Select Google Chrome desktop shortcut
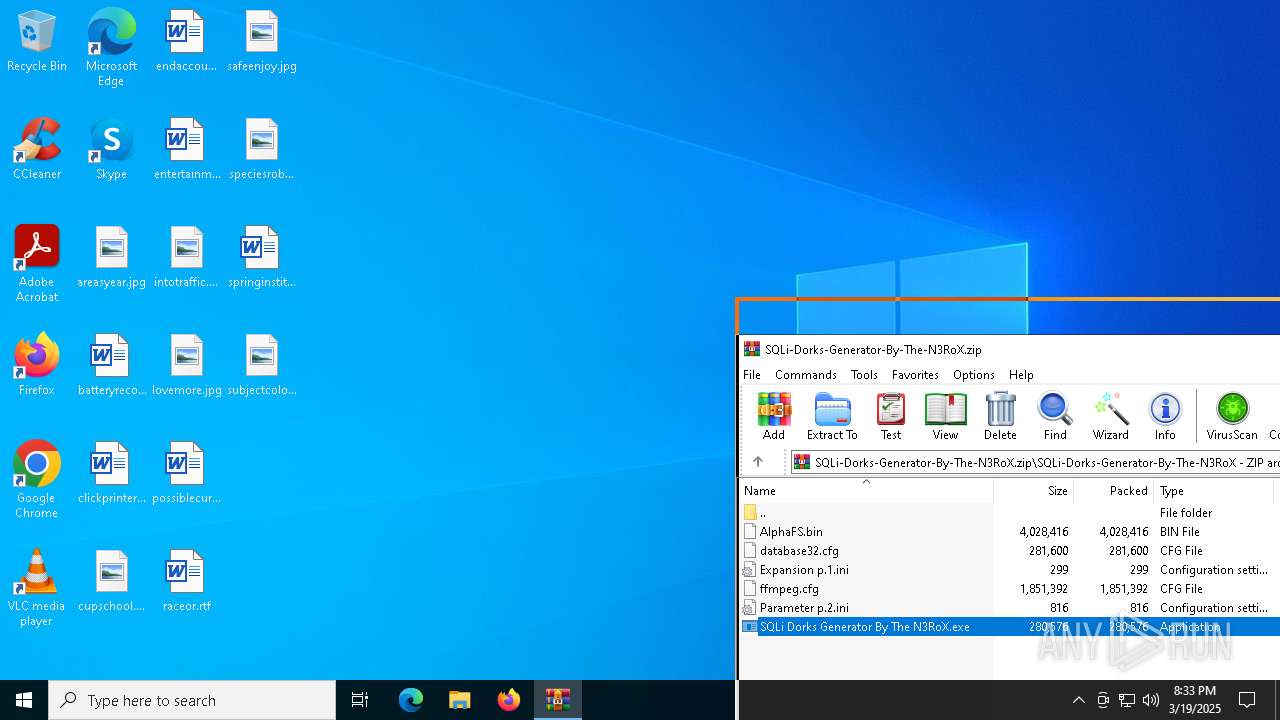Image resolution: width=1280 pixels, height=720 pixels. click(37, 480)
